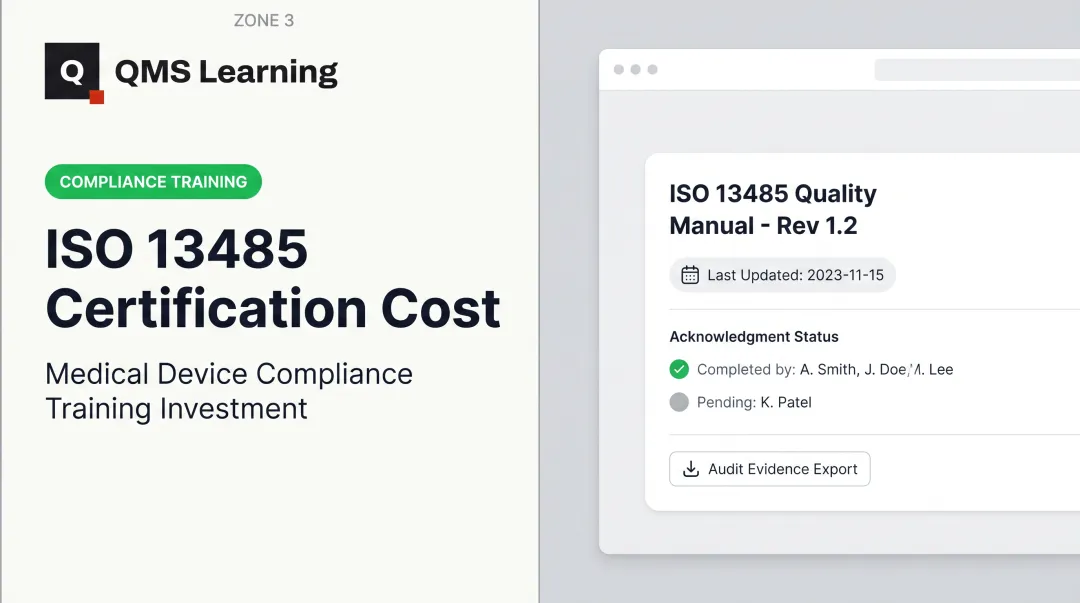Click the Audit Evidence Export button

[x=769, y=469]
